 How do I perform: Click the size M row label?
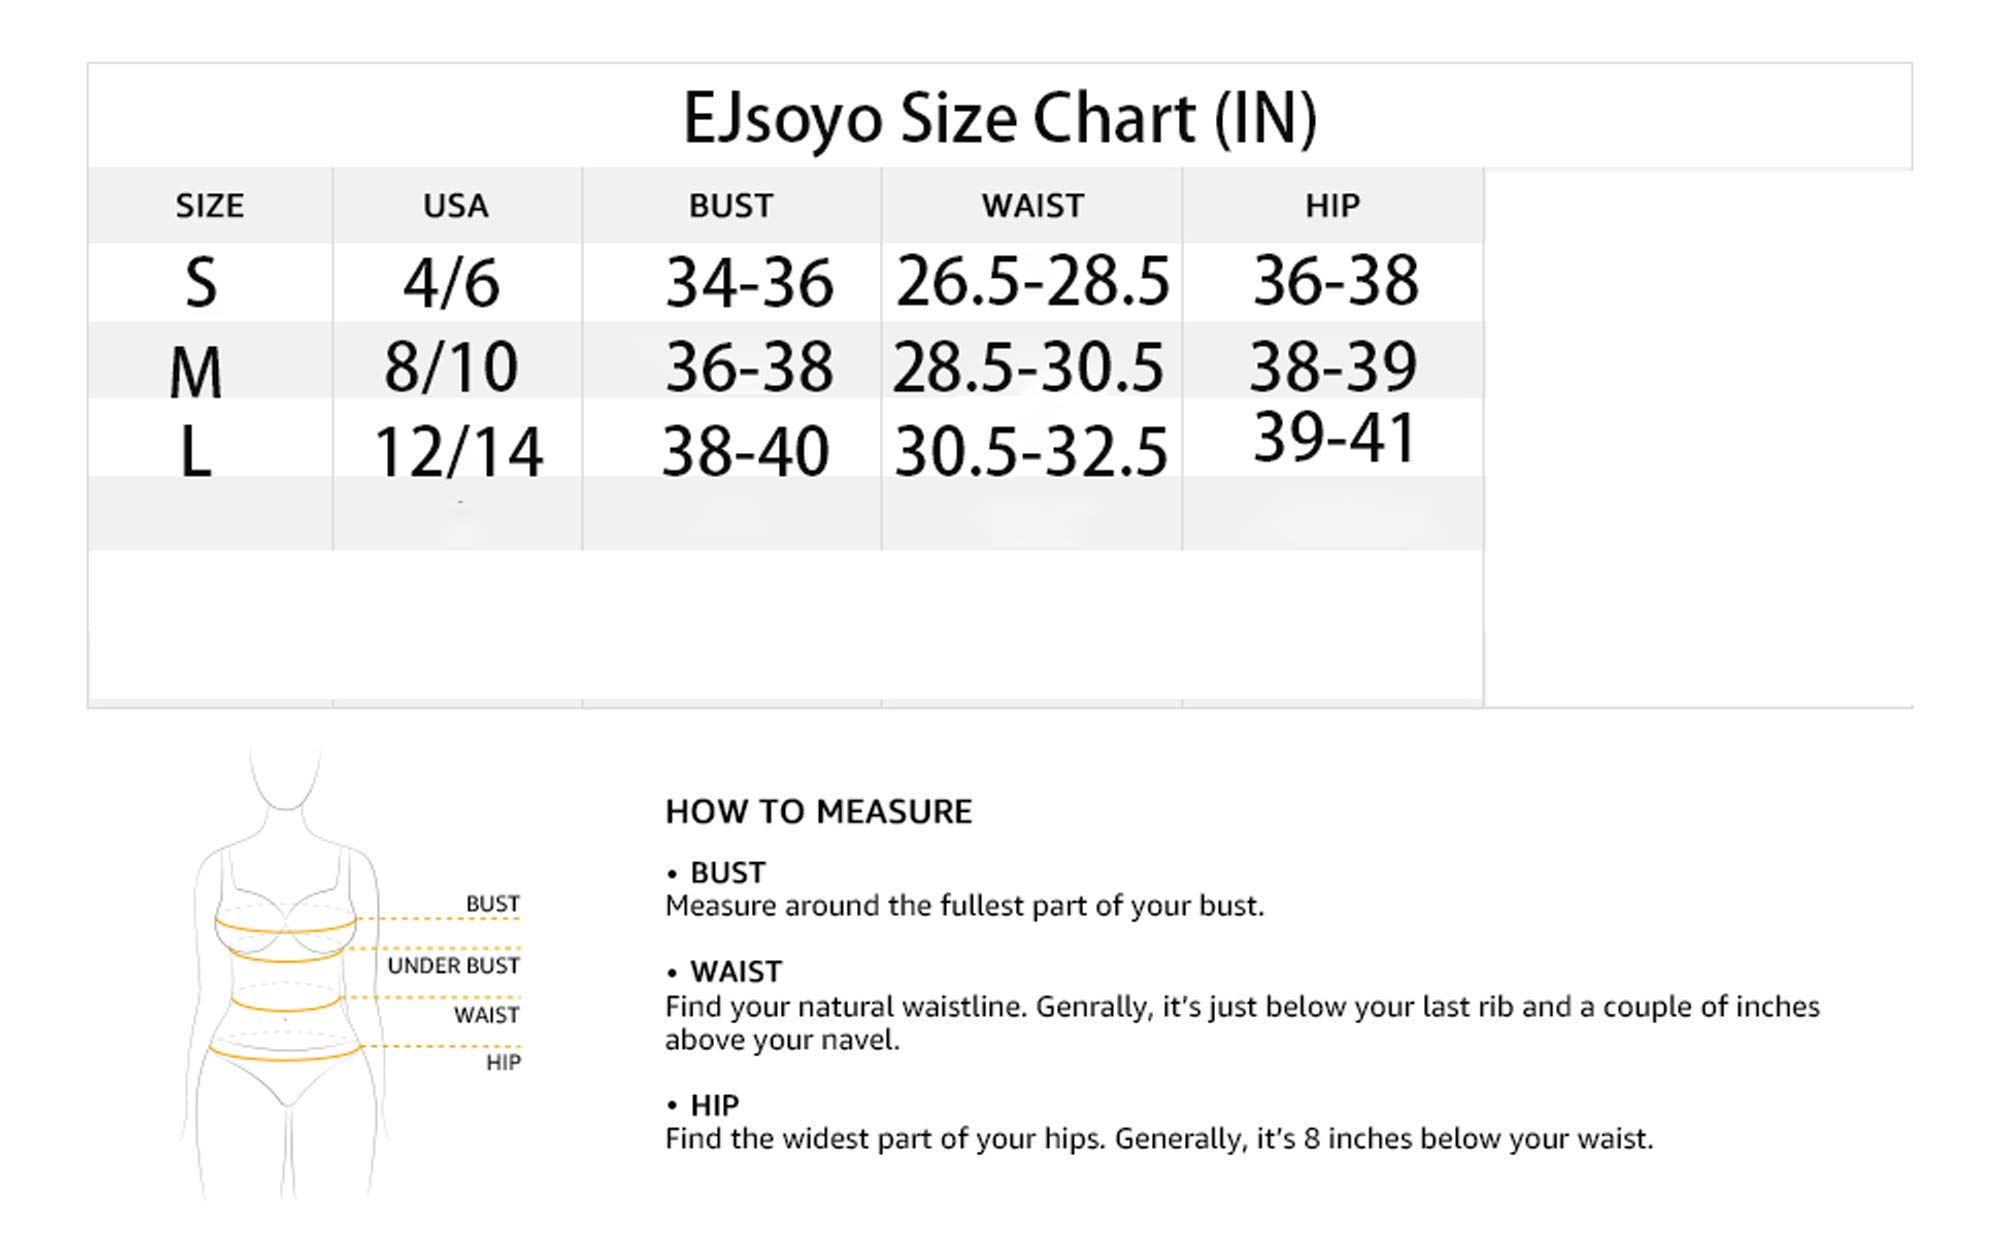pos(196,372)
